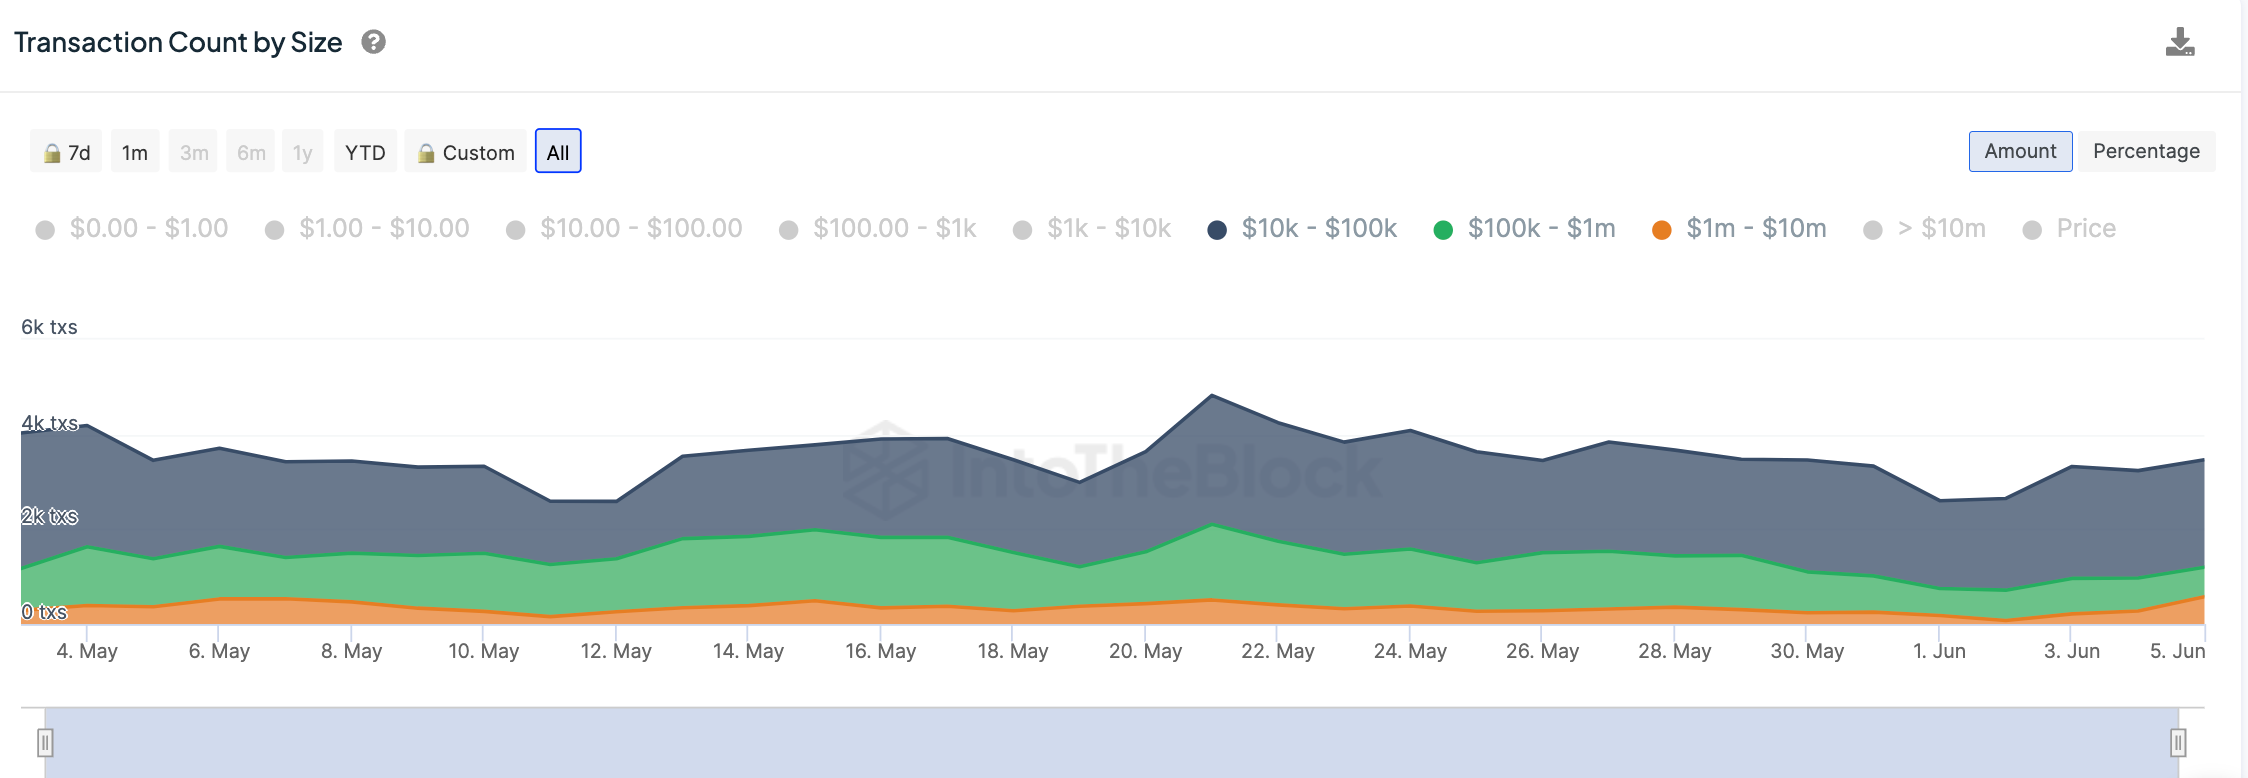The image size is (2248, 778).
Task: Click the '1. Jun' x-axis label
Action: (x=1939, y=651)
